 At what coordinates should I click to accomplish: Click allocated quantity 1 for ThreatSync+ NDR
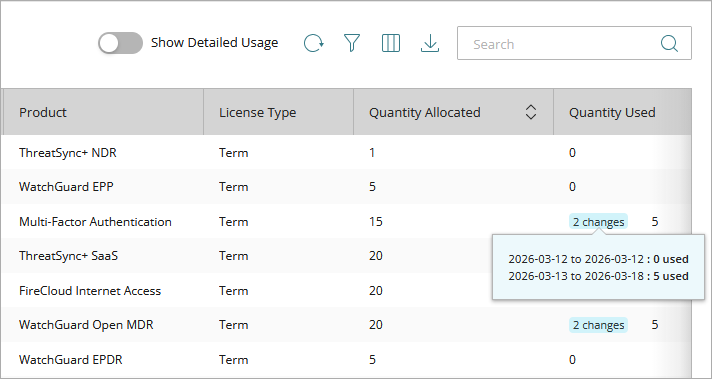tap(372, 153)
